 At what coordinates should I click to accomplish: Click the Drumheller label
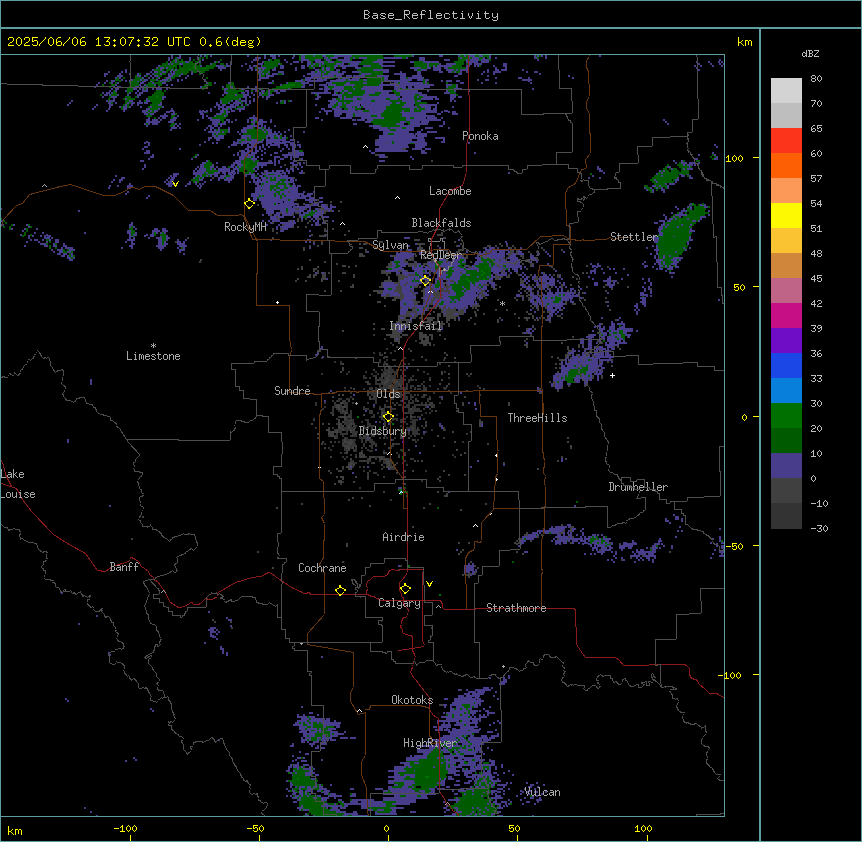click(638, 487)
